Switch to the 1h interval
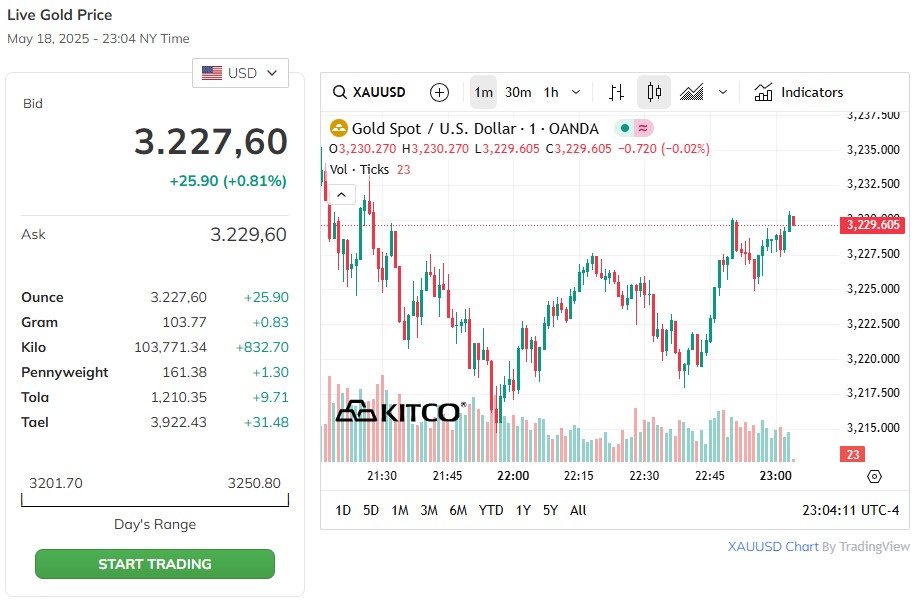The image size is (919, 604). 552,93
